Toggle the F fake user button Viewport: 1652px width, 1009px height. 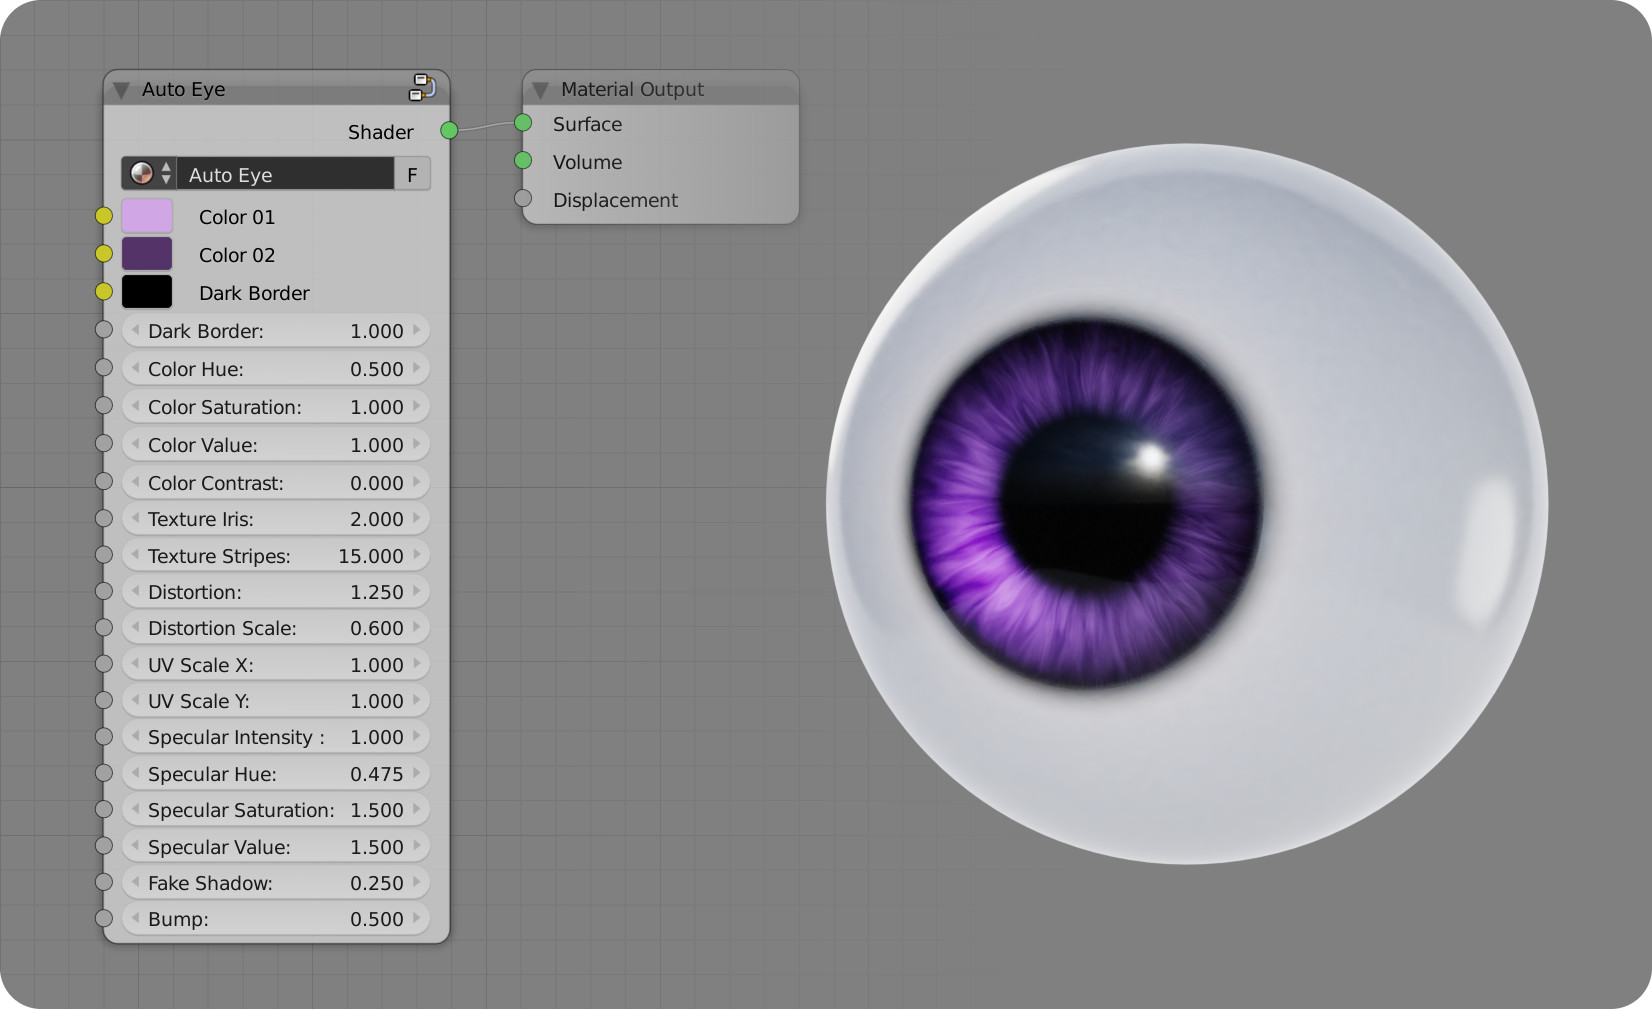coord(412,173)
